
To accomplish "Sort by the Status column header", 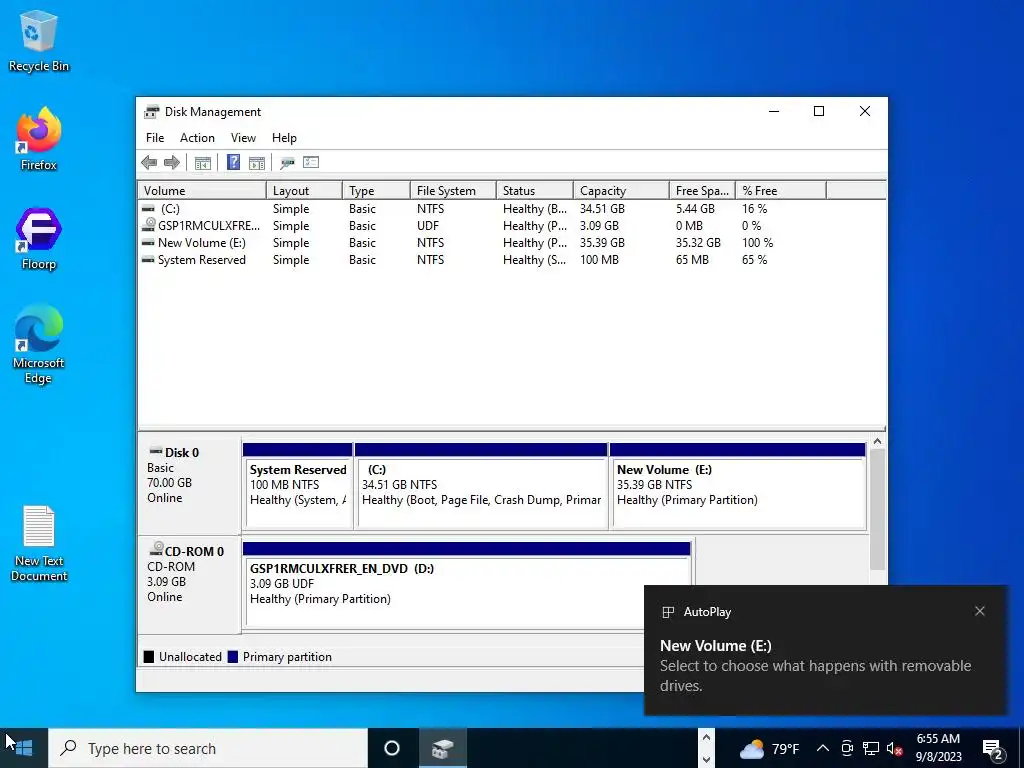I will coord(535,191).
